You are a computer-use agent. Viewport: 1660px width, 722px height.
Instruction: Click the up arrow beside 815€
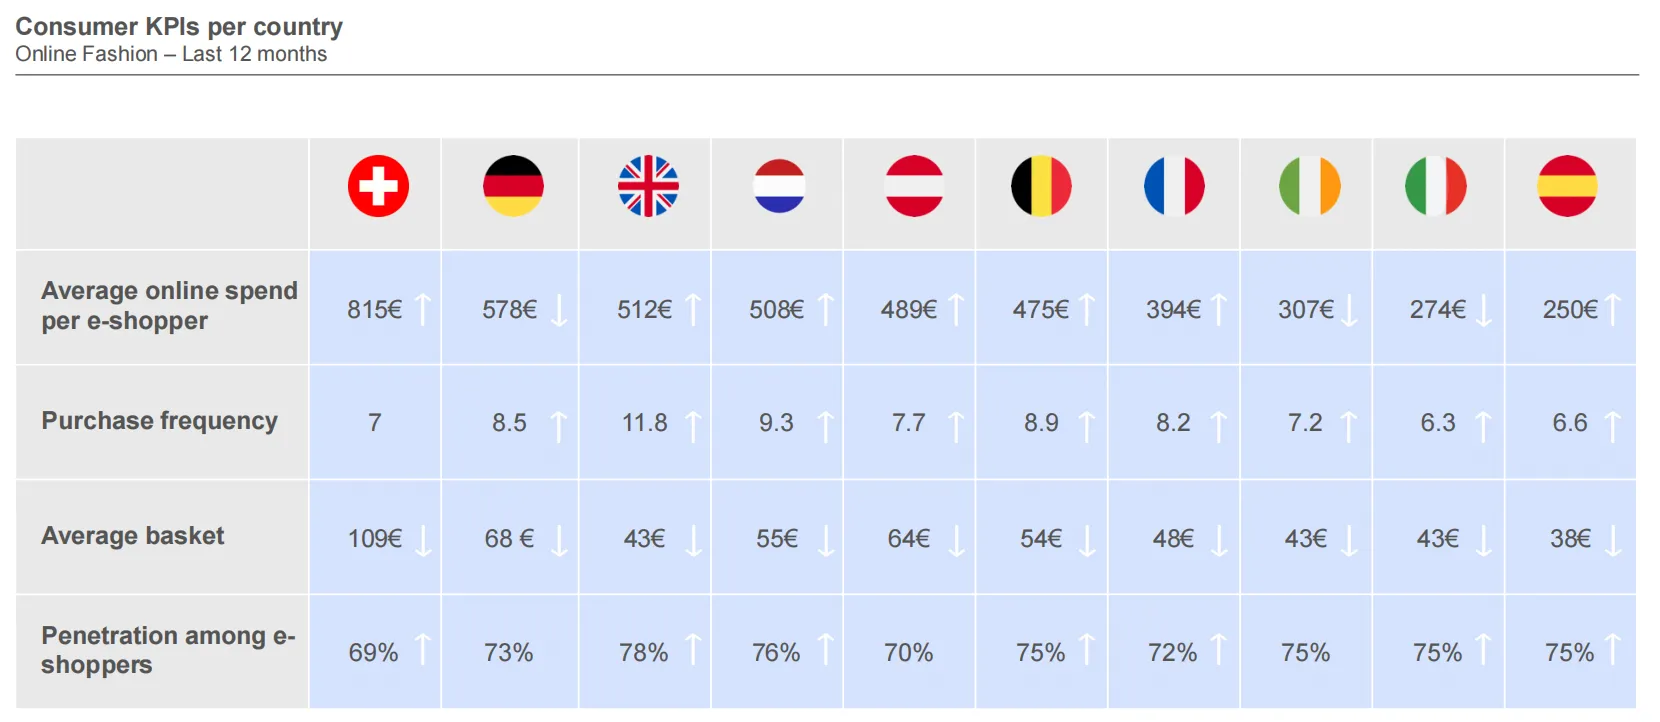(423, 309)
